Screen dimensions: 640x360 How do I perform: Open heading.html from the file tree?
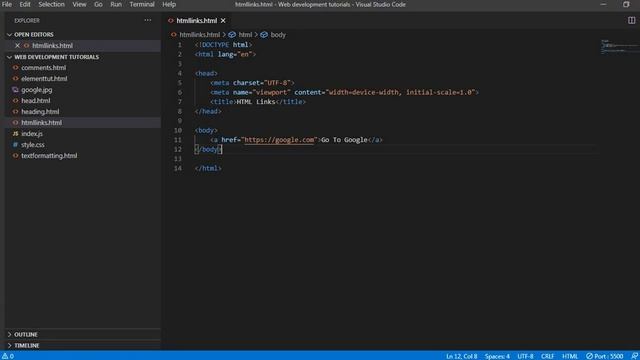40,112
